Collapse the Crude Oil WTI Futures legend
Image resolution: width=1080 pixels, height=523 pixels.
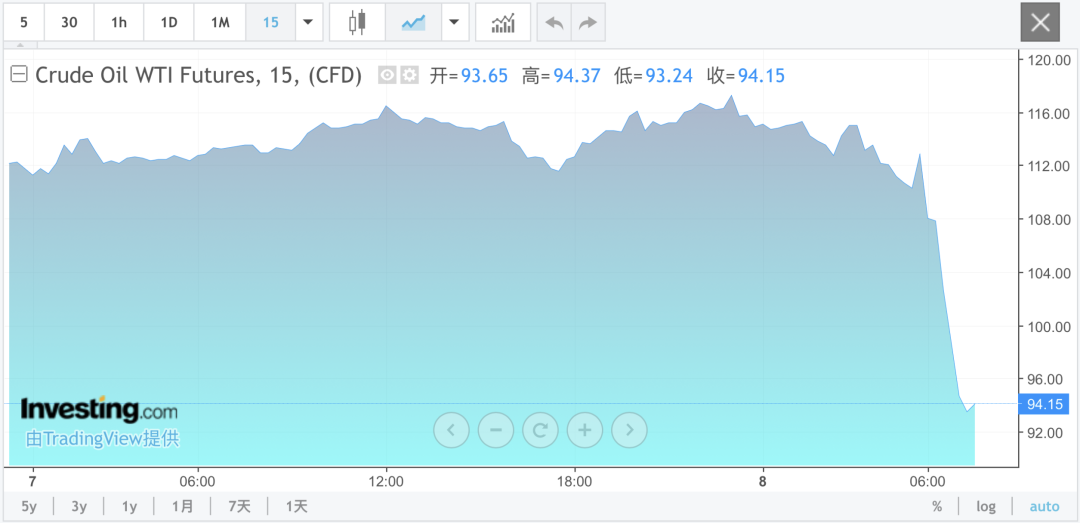click(18, 75)
